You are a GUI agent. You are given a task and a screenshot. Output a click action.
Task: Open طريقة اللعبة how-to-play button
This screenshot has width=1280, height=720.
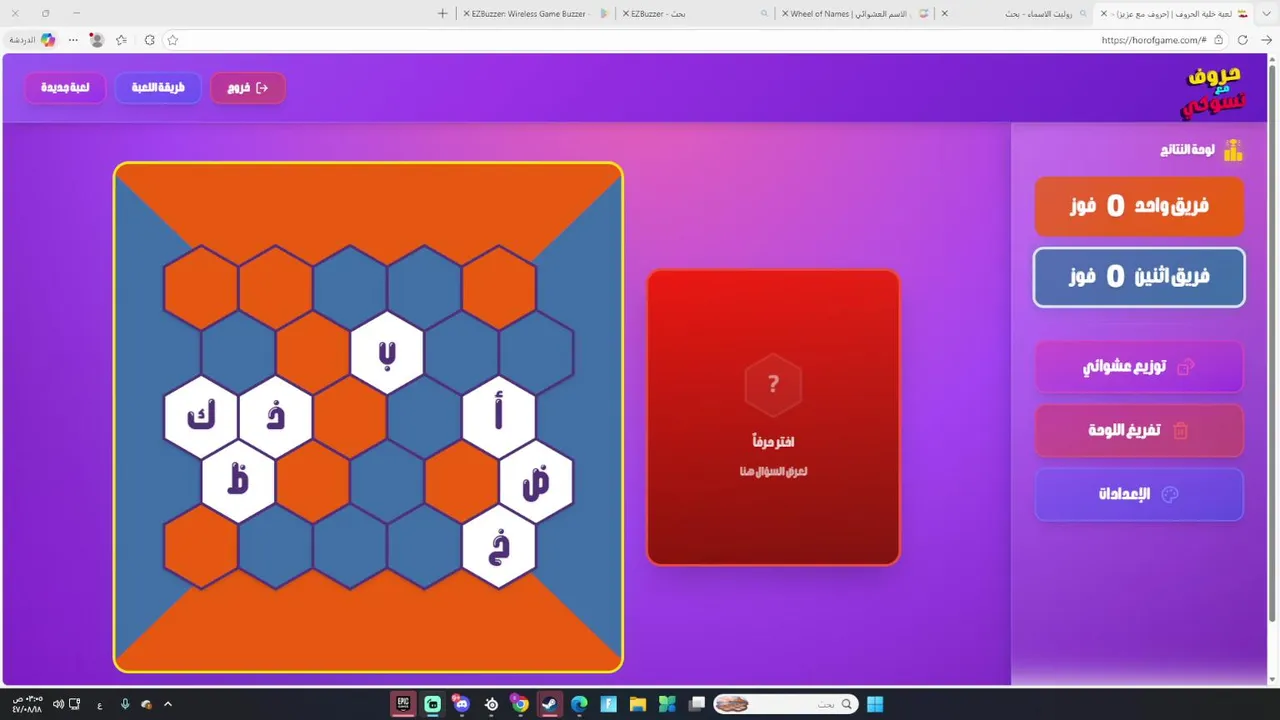(158, 88)
